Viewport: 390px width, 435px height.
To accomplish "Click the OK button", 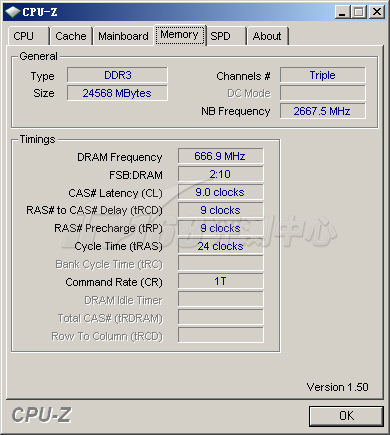I will 346,416.
